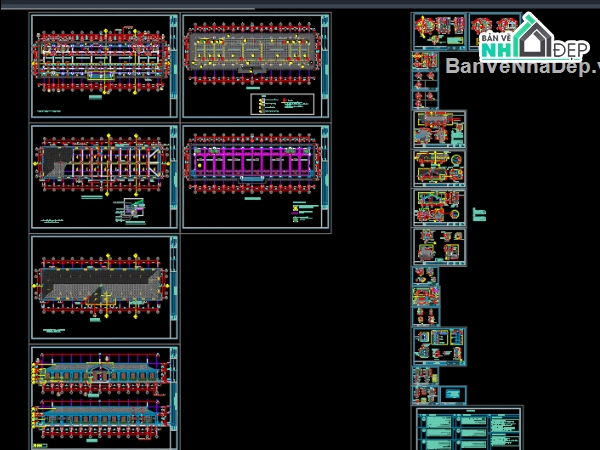
Task: Select the building elevations sheet at bottom left
Action: point(104,397)
